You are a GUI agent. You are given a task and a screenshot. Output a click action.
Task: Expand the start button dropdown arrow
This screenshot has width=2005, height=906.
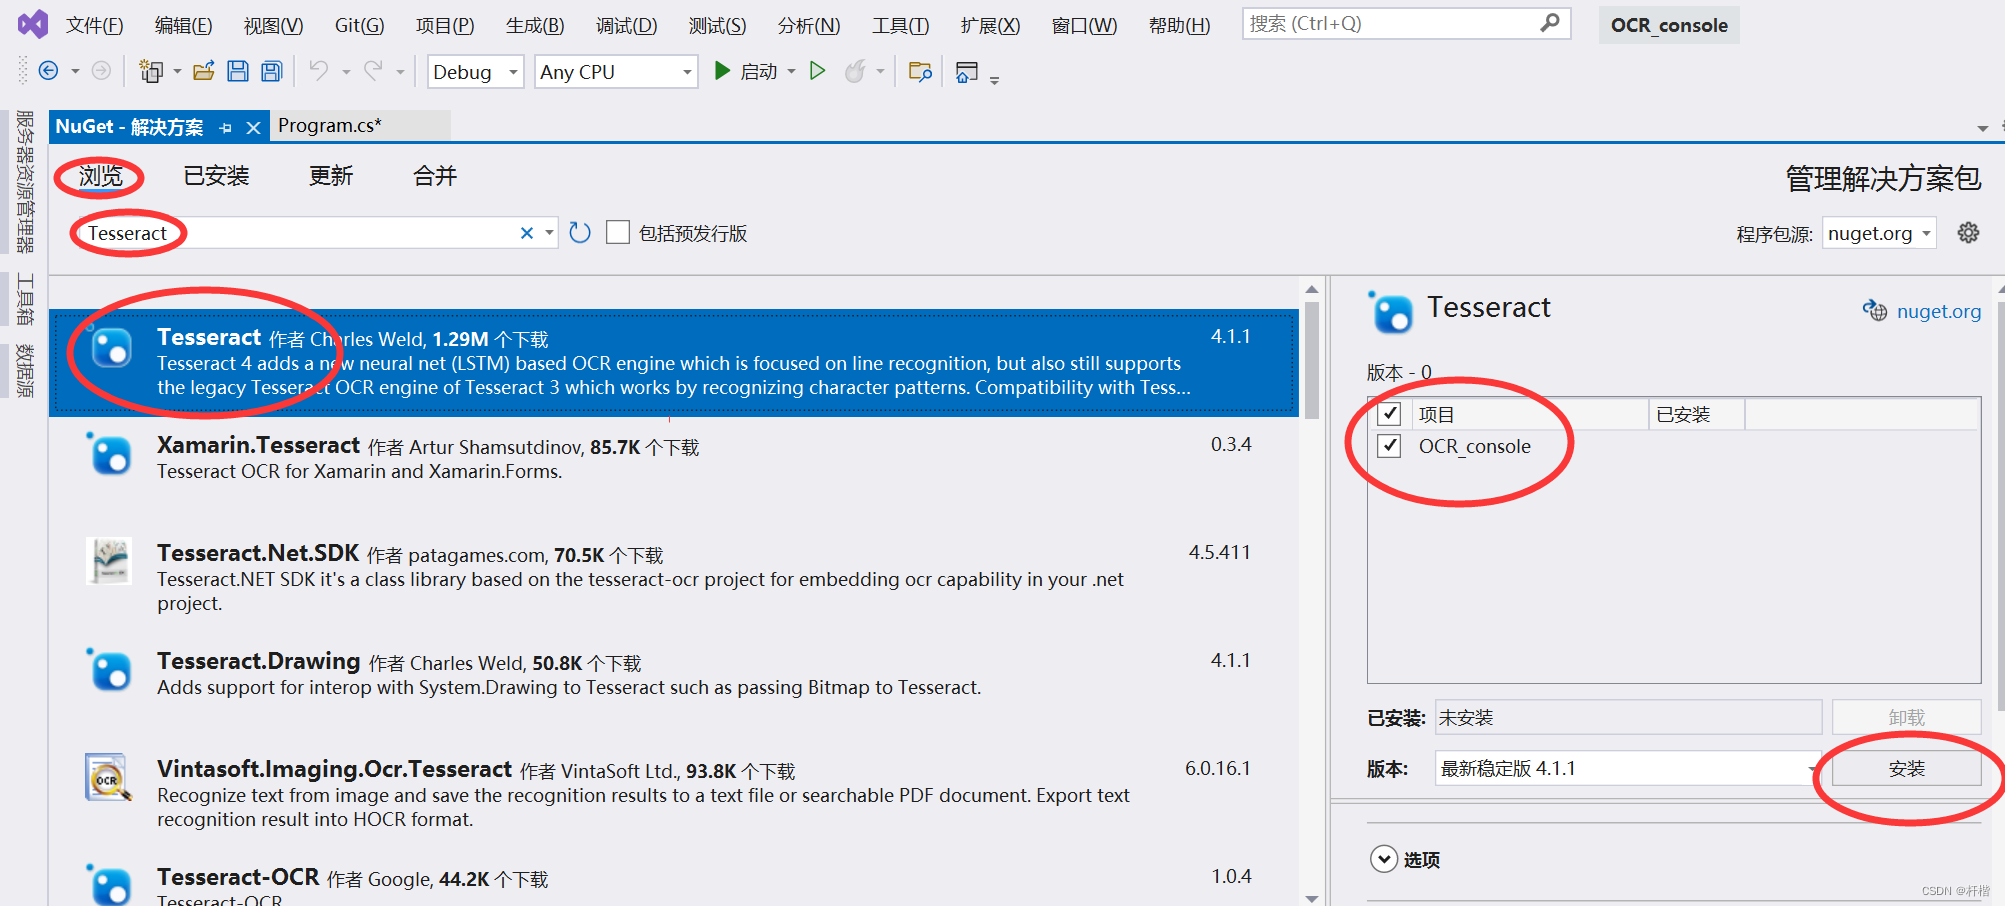792,71
